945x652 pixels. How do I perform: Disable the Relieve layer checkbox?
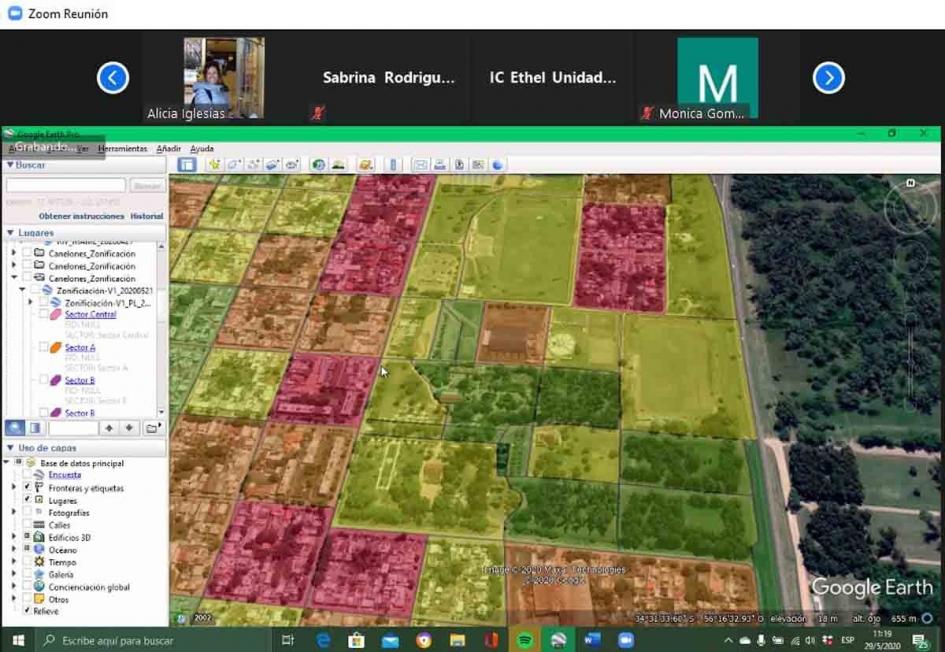(x=27, y=610)
